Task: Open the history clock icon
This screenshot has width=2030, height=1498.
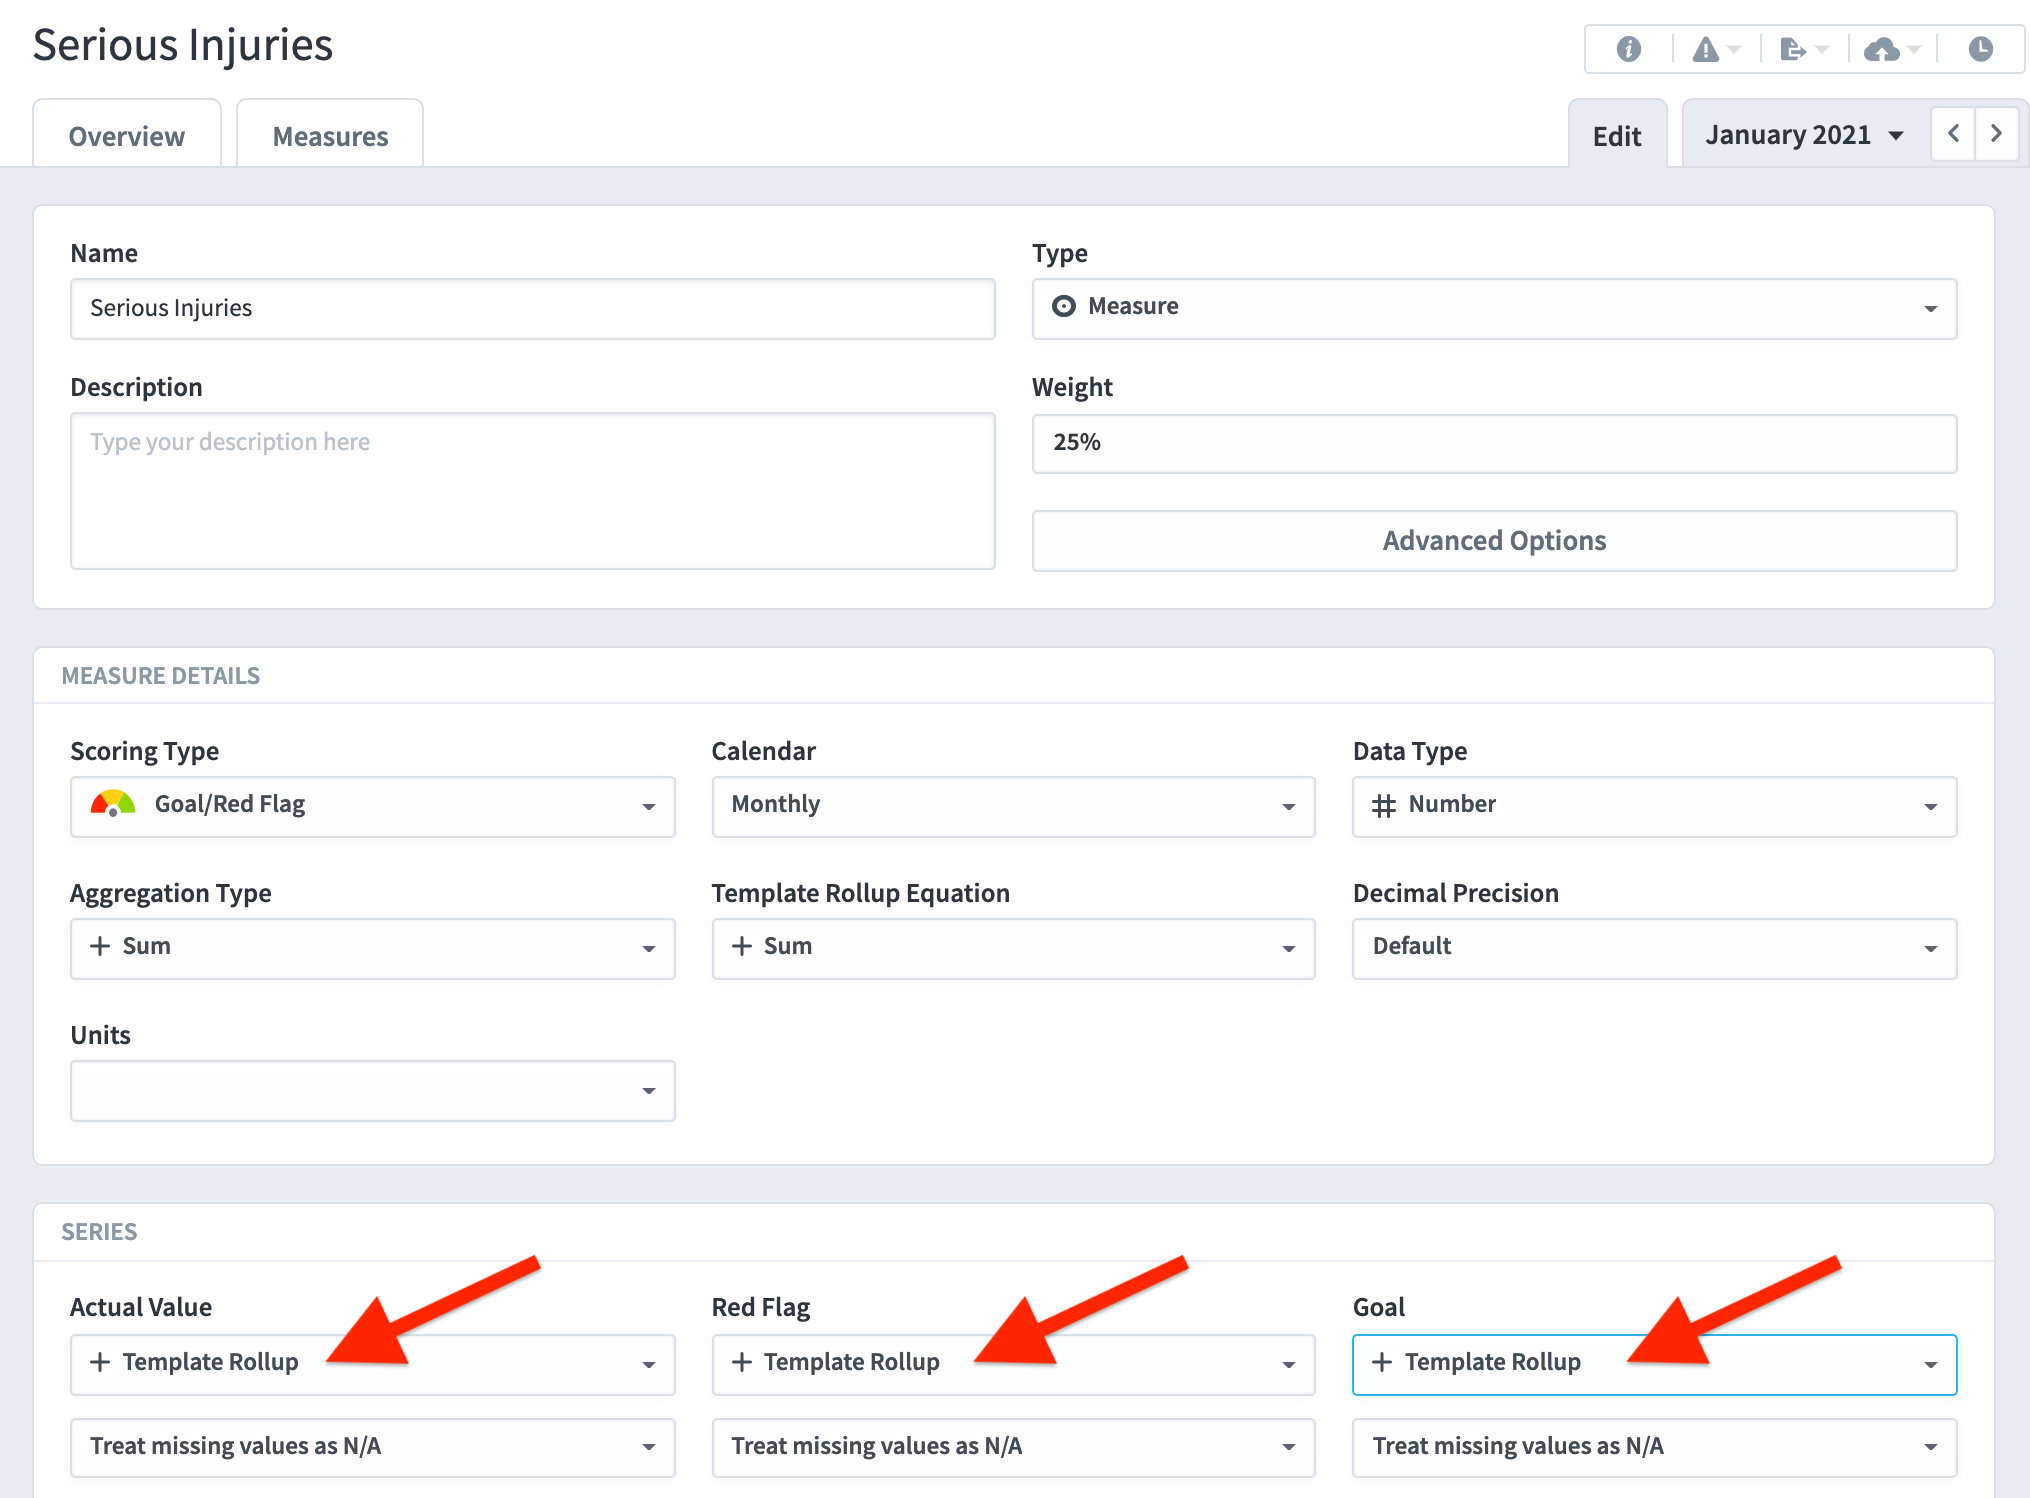Action: click(x=1979, y=47)
